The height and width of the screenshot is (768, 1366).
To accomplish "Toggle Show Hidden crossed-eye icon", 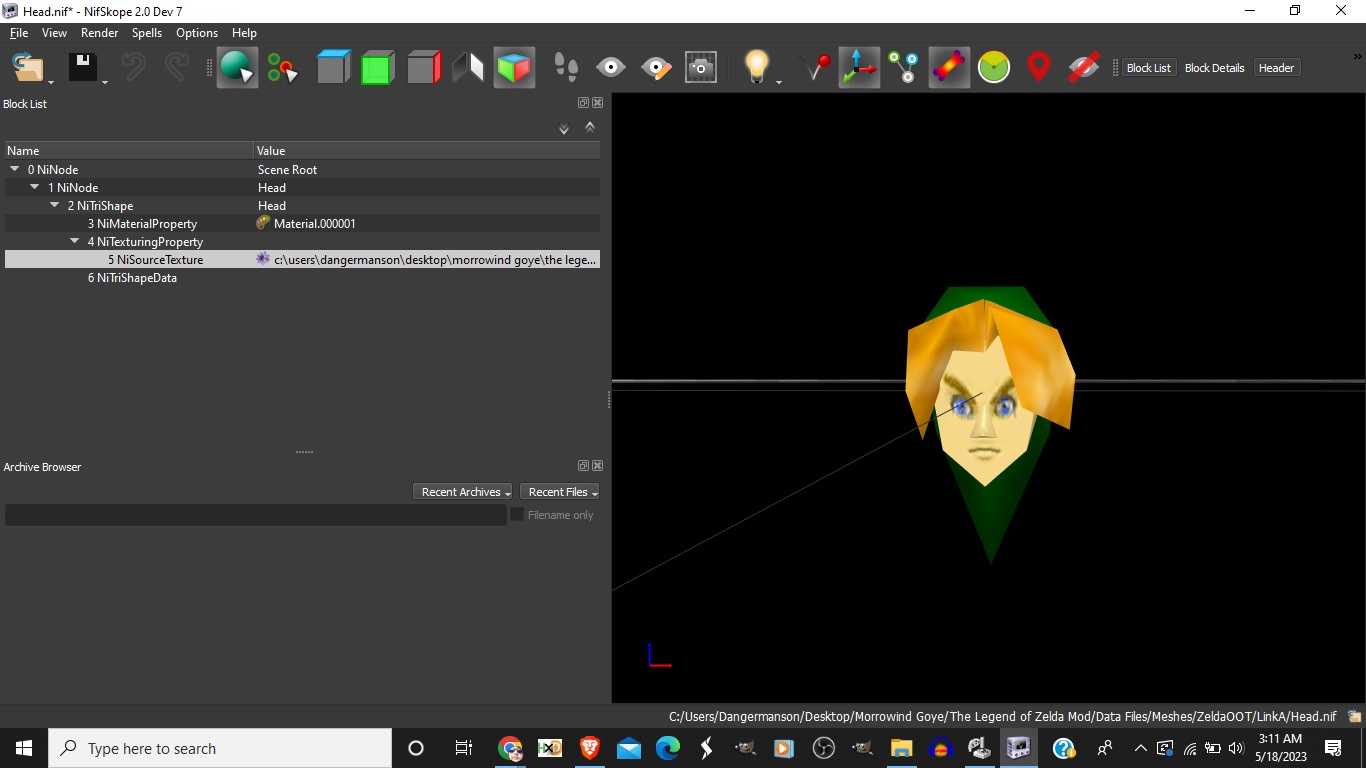I will (1084, 68).
